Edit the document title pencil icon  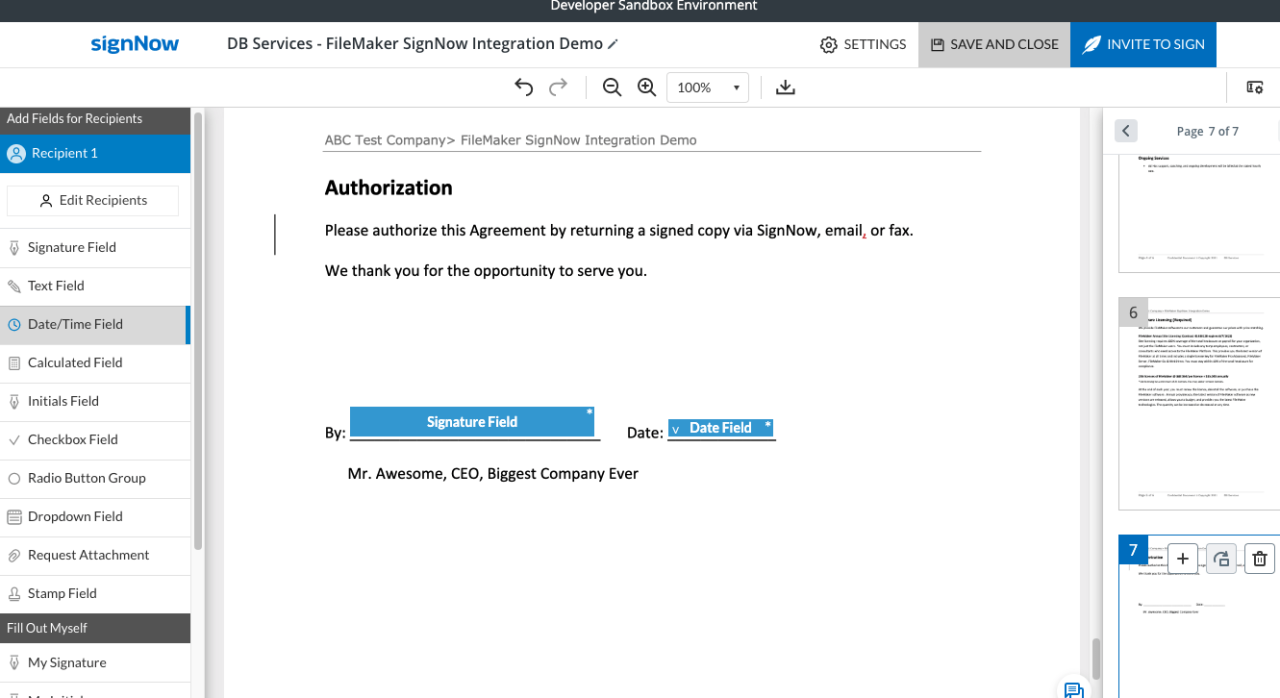click(x=613, y=44)
